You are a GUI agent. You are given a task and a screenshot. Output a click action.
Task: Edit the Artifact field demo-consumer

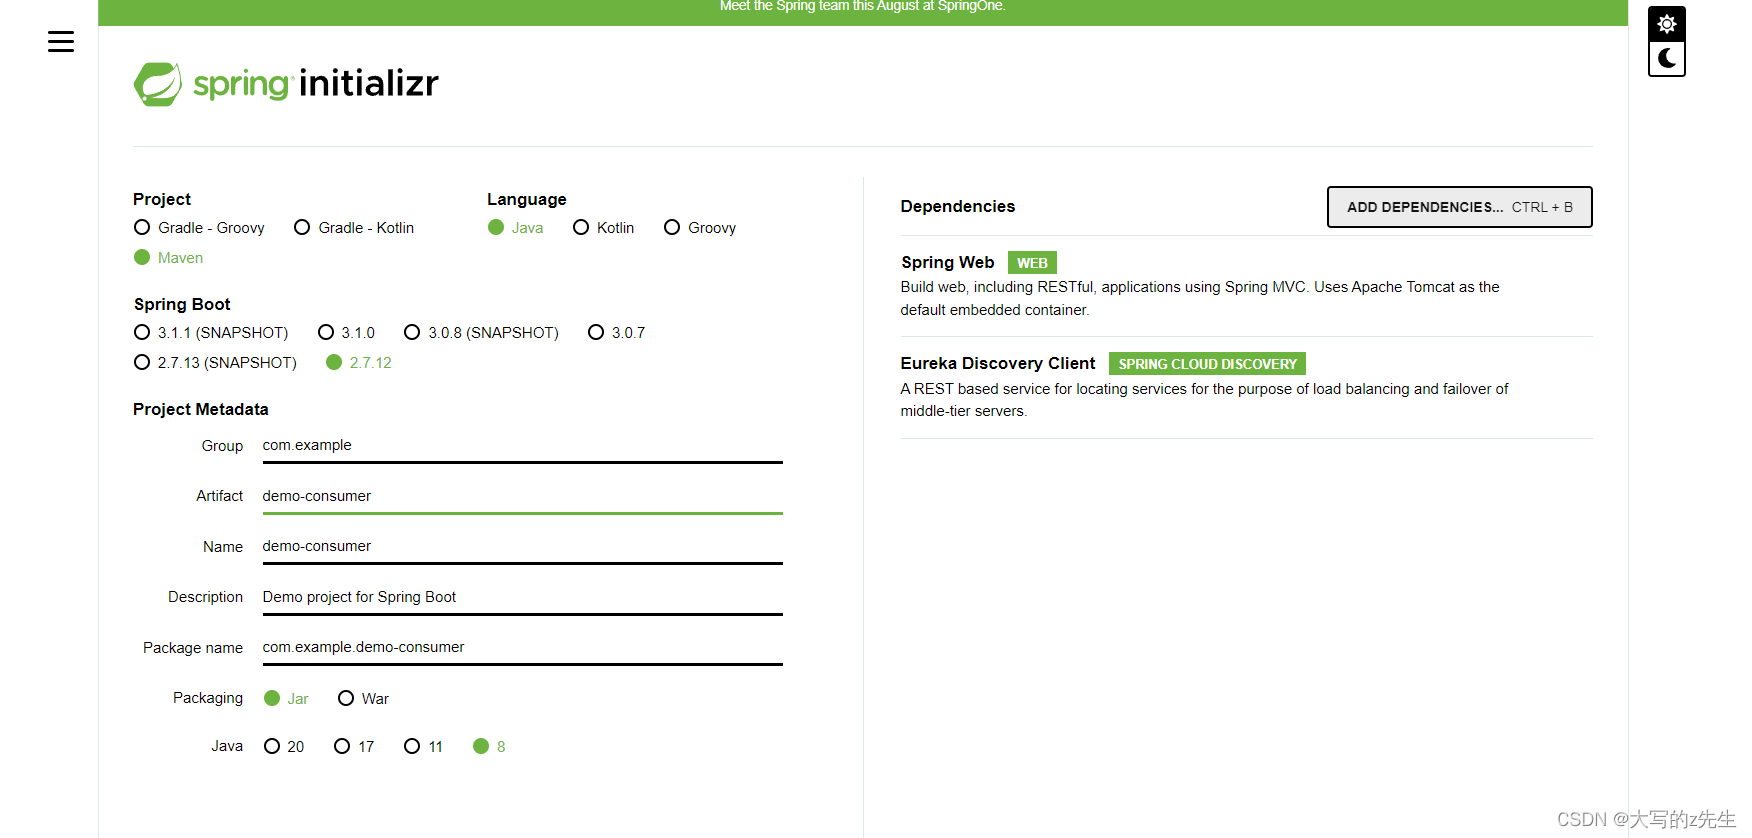[522, 497]
